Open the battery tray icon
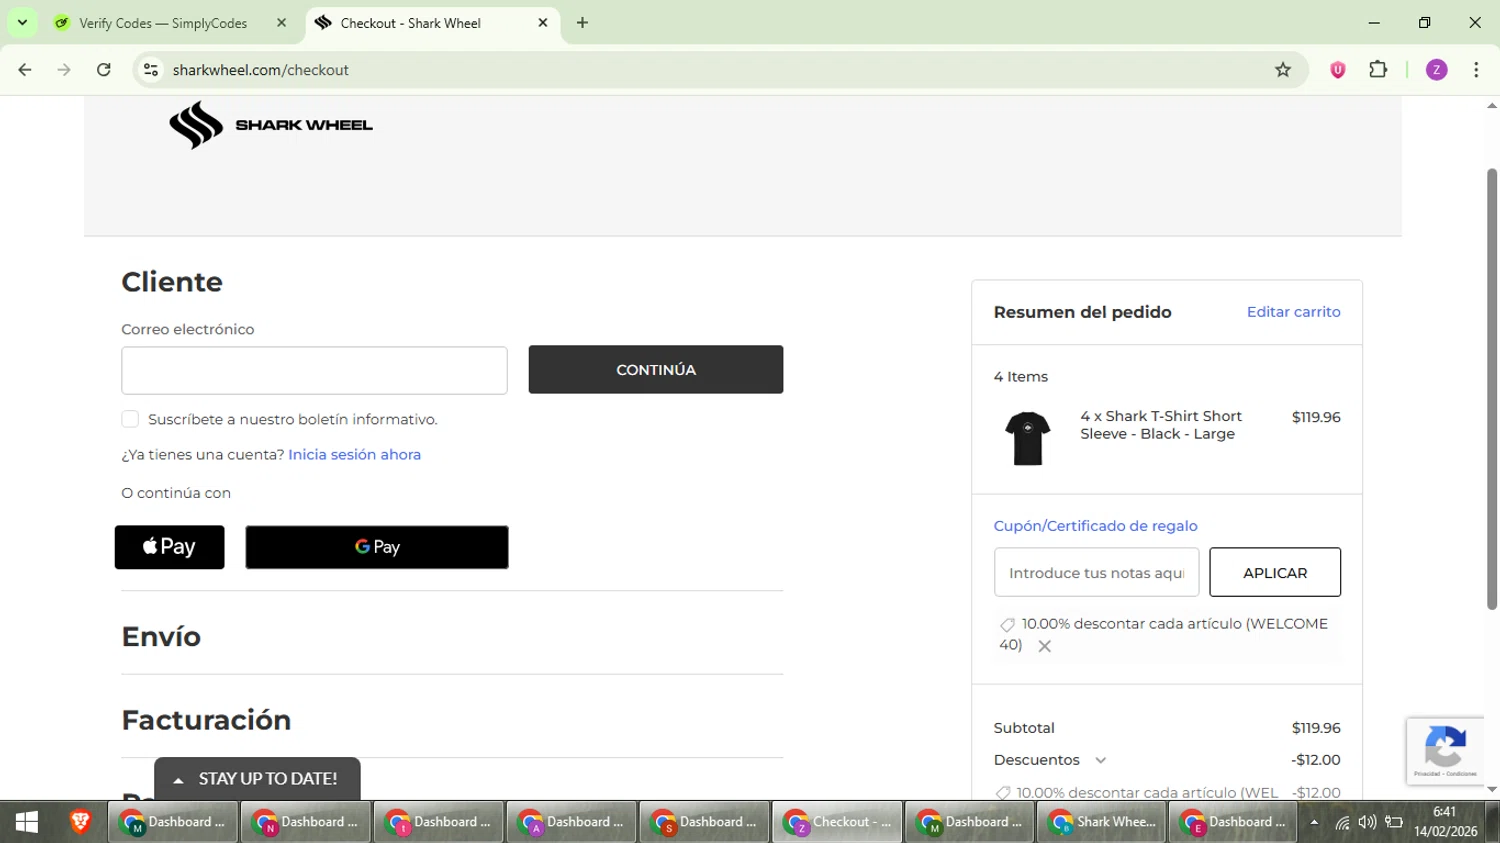The height and width of the screenshot is (843, 1500). [x=1394, y=823]
